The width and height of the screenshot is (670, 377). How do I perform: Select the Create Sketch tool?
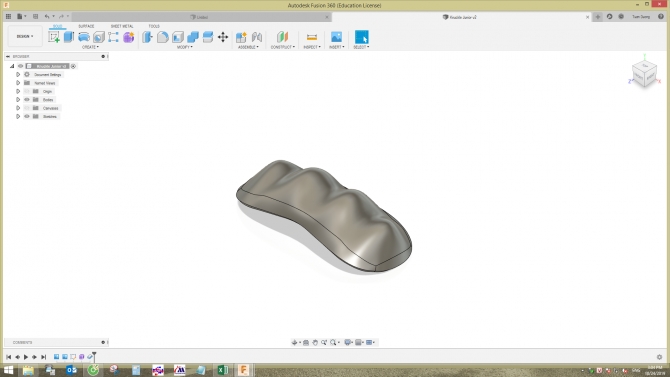[x=54, y=37]
